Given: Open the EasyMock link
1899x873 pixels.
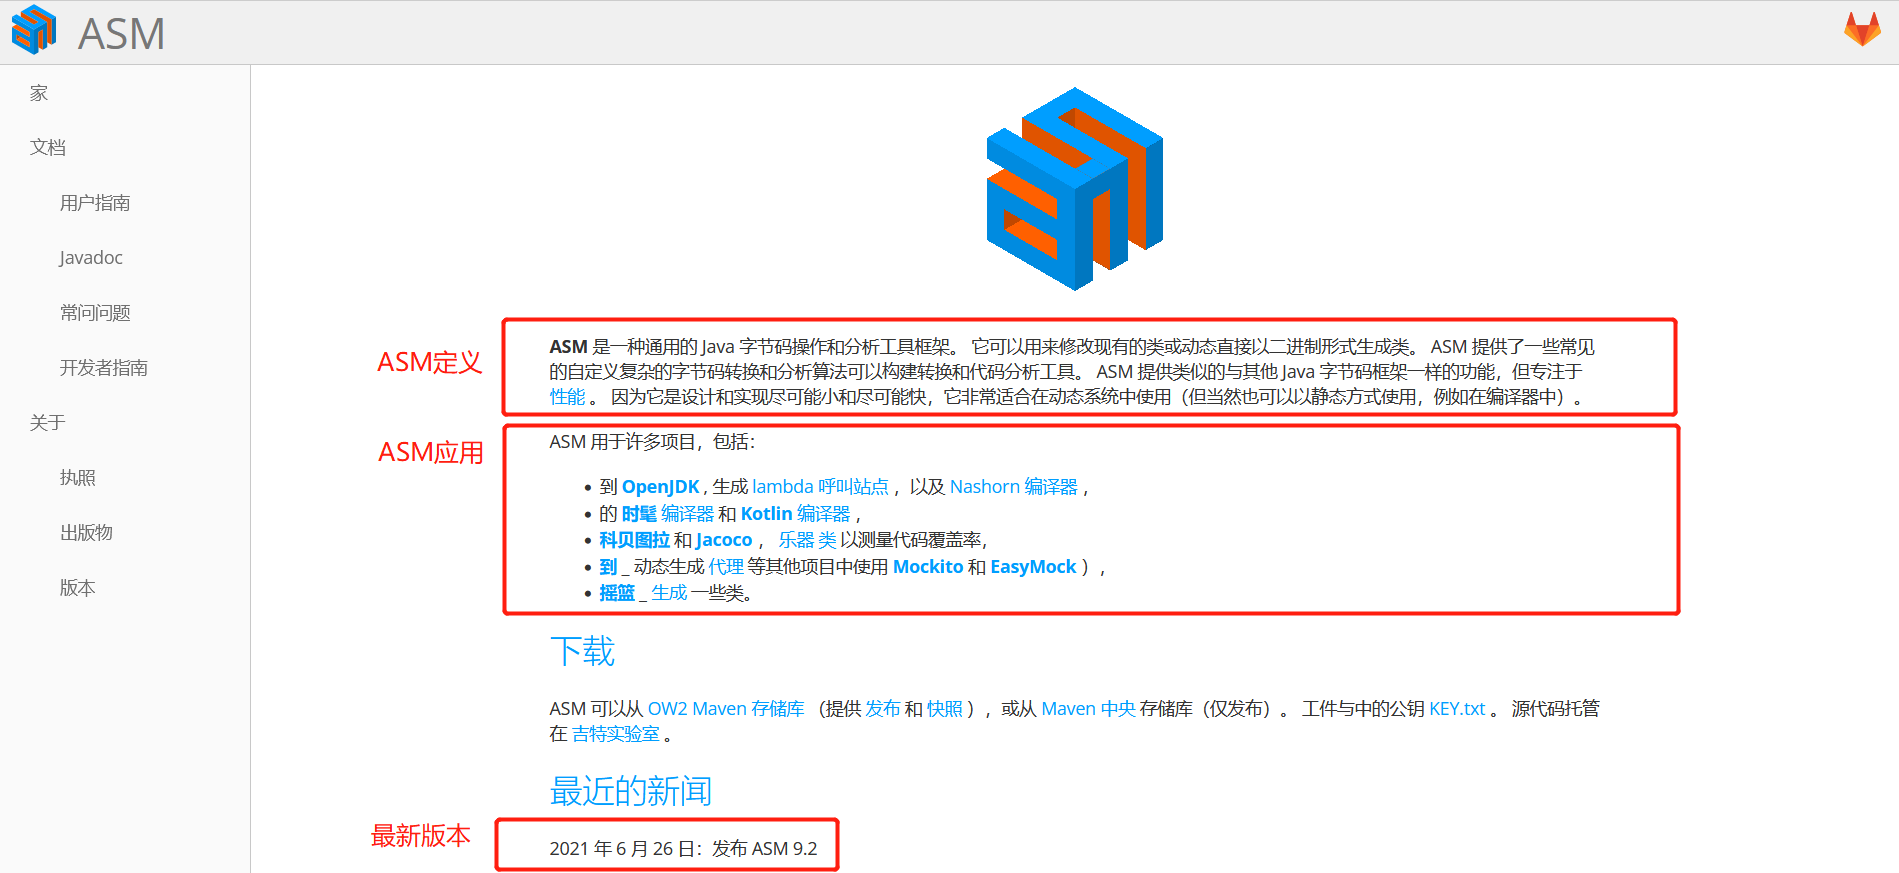Looking at the screenshot, I should pos(1033,567).
